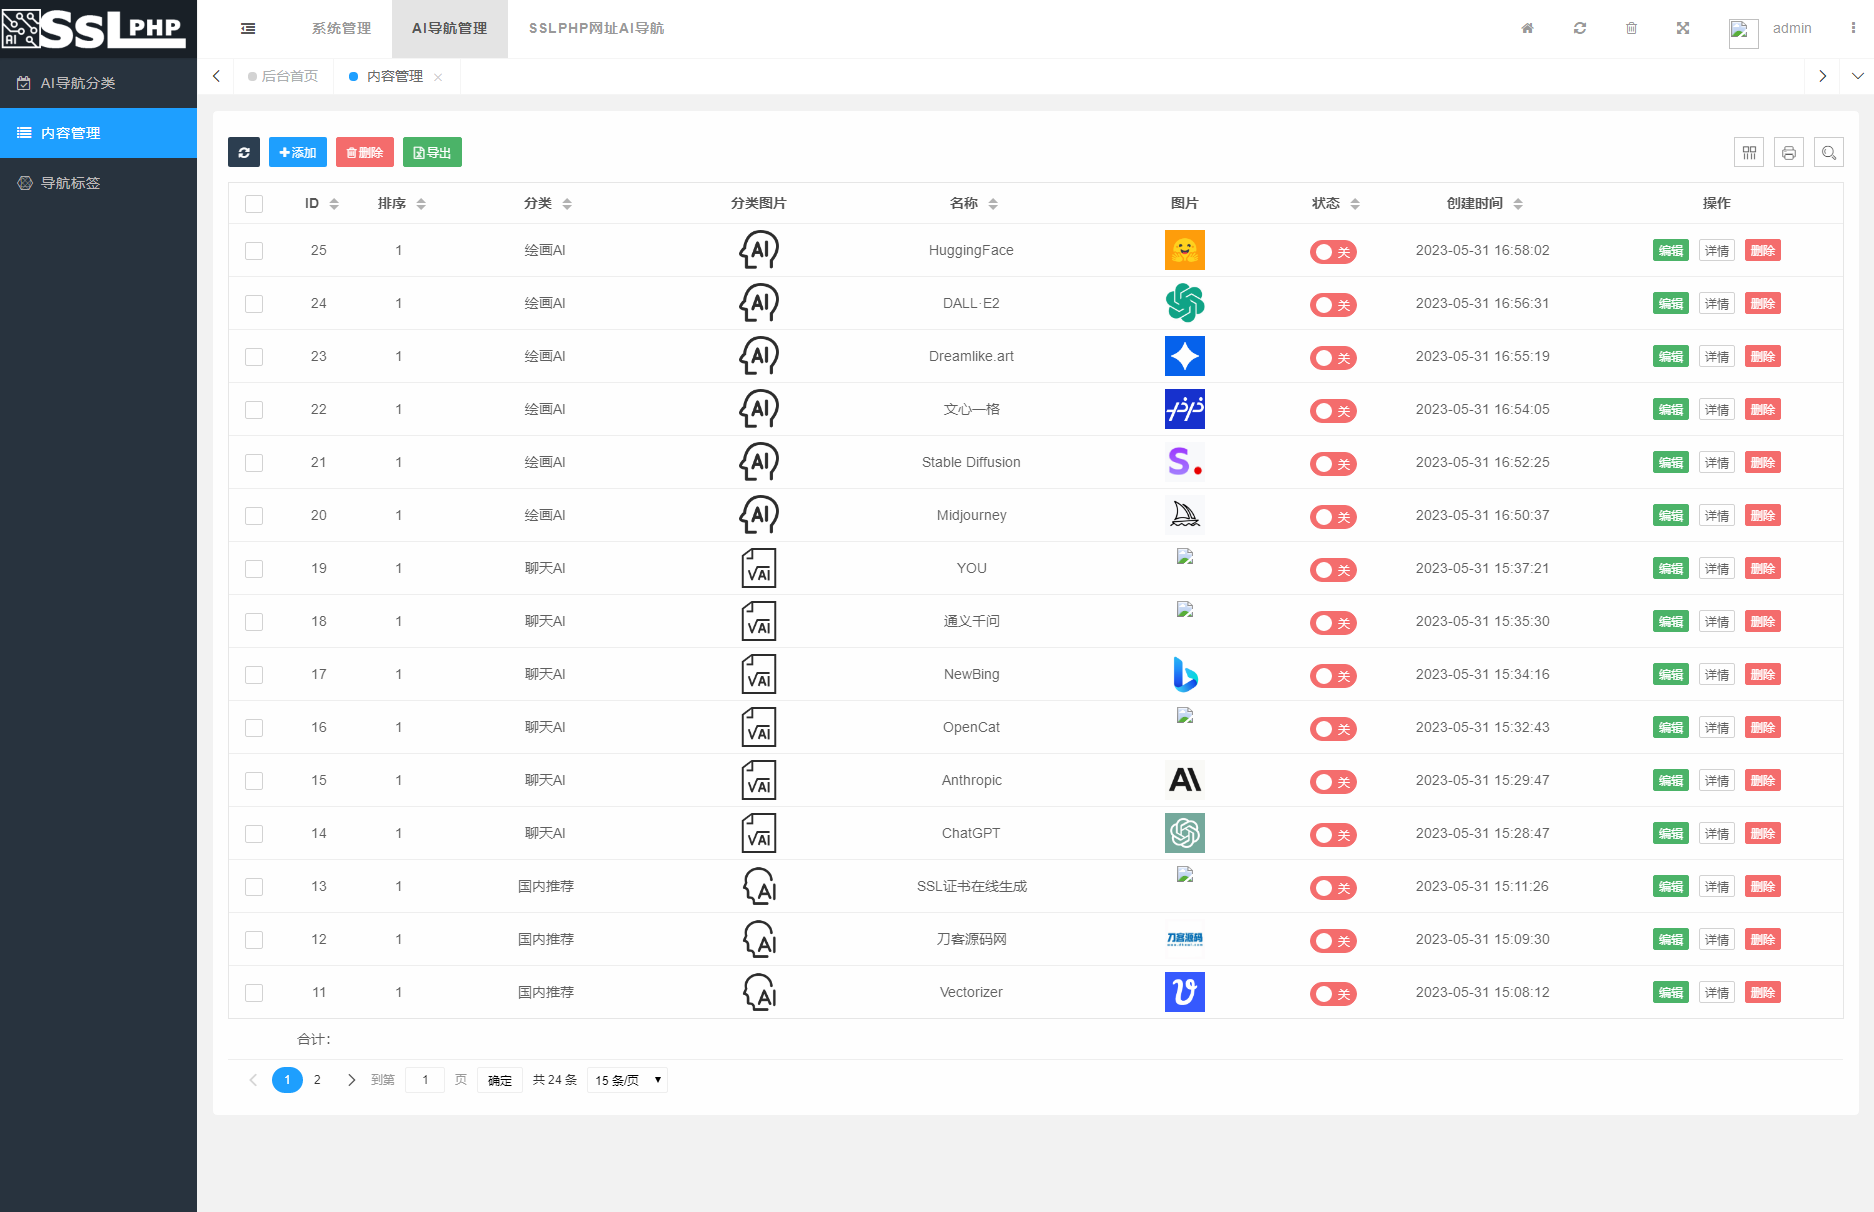
Task: Enter fullscreen using the expand icon
Action: [x=1683, y=28]
